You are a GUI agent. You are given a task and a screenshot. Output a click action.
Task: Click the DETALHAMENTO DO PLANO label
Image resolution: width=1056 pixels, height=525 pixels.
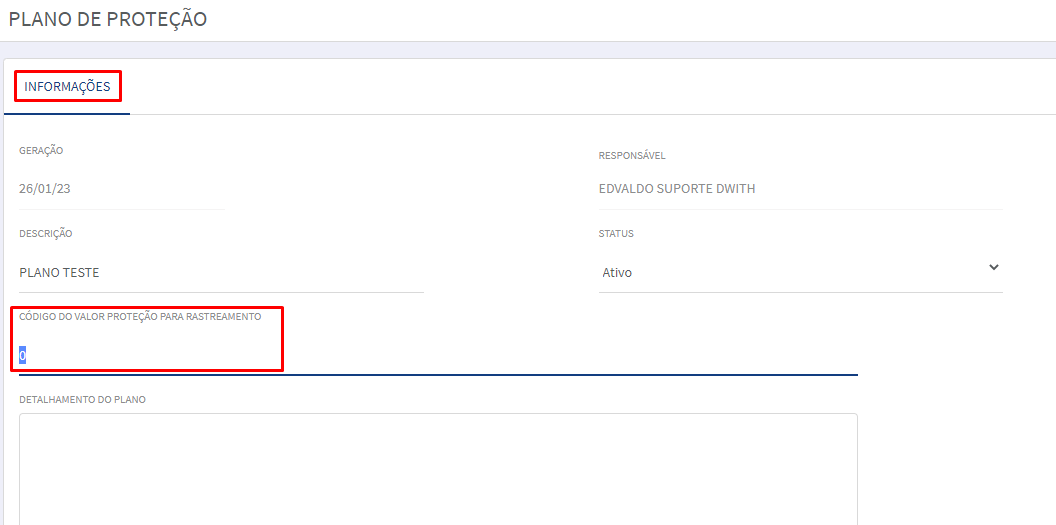pos(83,400)
